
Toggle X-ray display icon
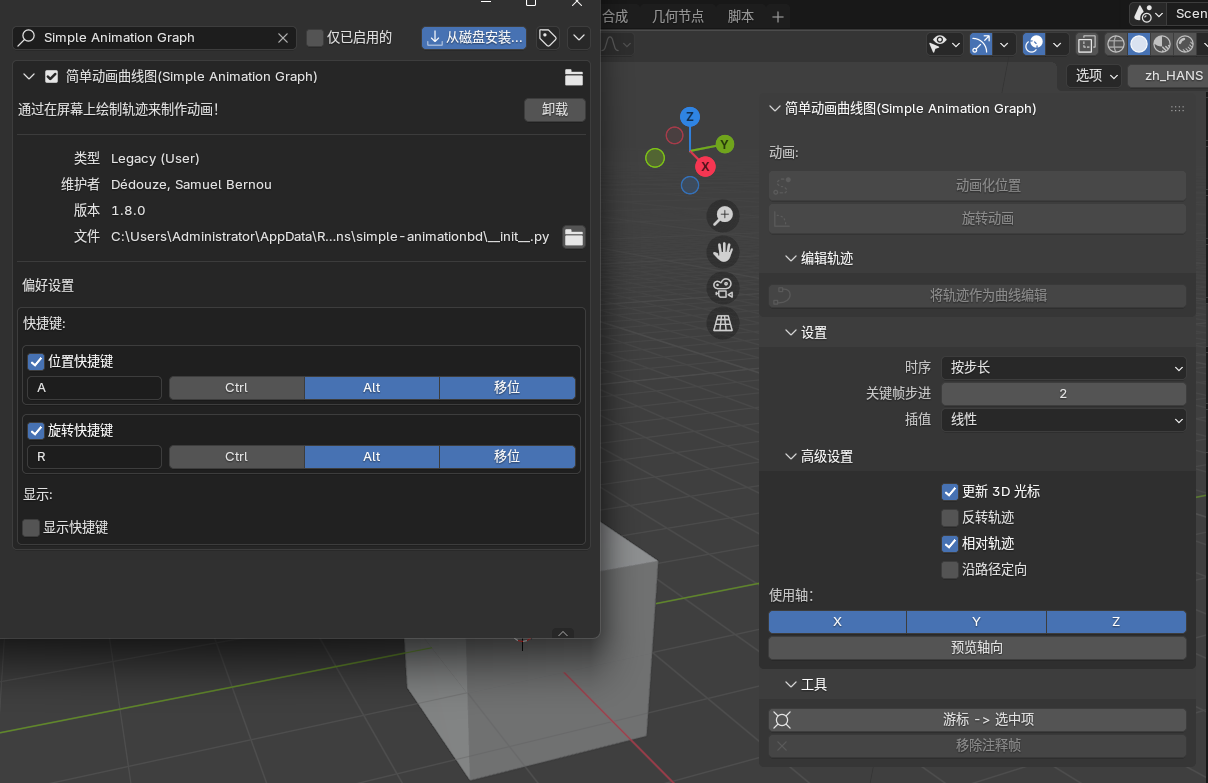coord(1087,44)
